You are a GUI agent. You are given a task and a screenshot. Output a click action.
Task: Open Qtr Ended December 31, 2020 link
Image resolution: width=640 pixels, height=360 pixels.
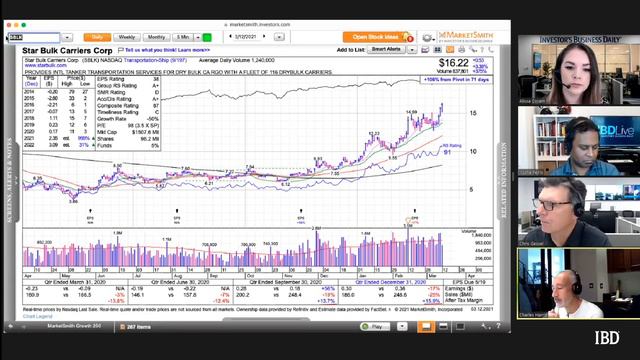click(x=391, y=282)
